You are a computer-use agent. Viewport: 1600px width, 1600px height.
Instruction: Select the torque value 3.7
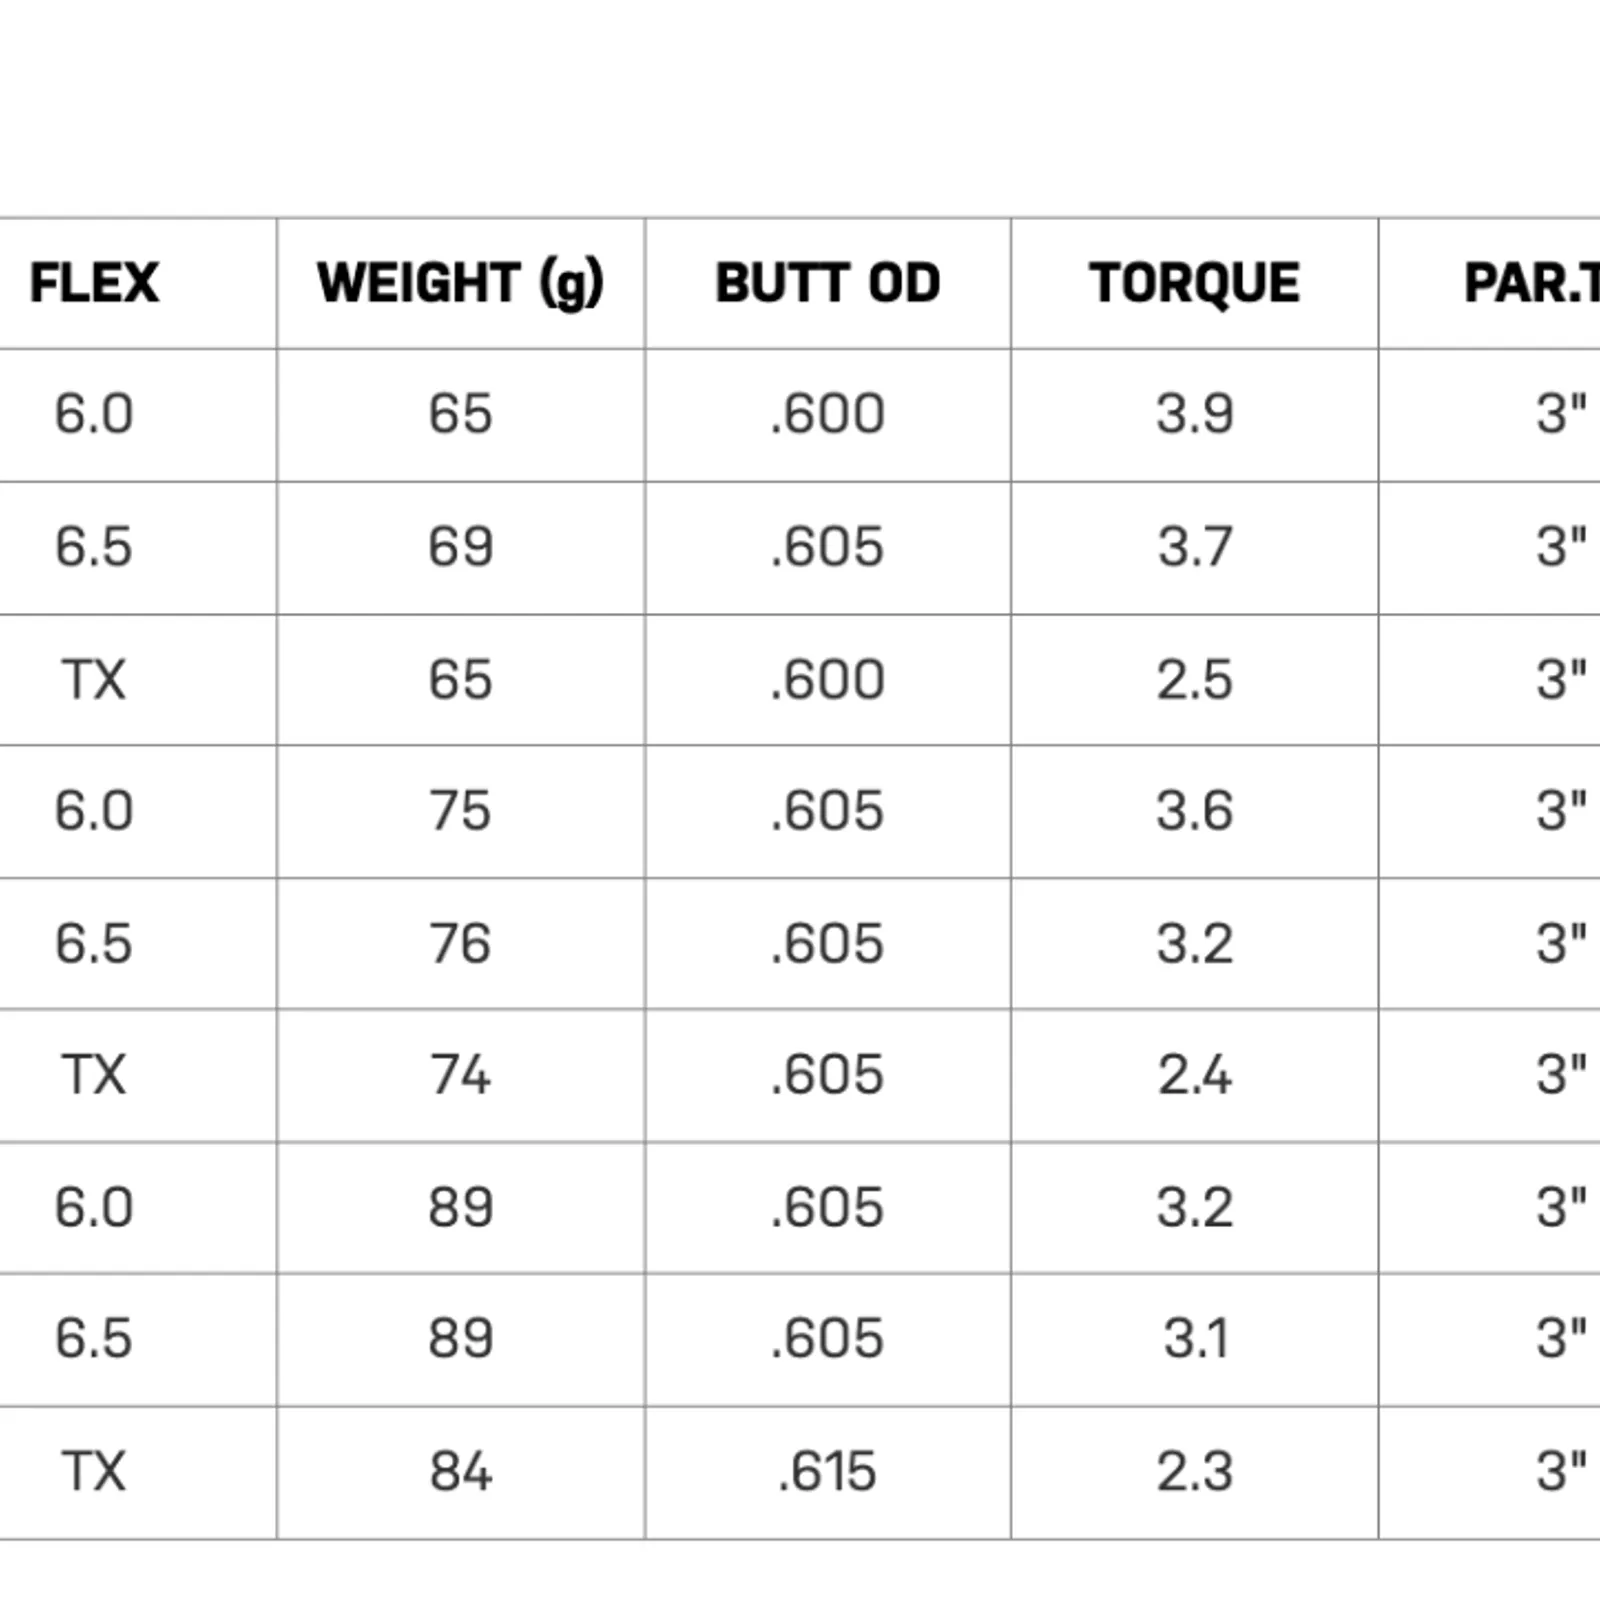coord(1194,547)
